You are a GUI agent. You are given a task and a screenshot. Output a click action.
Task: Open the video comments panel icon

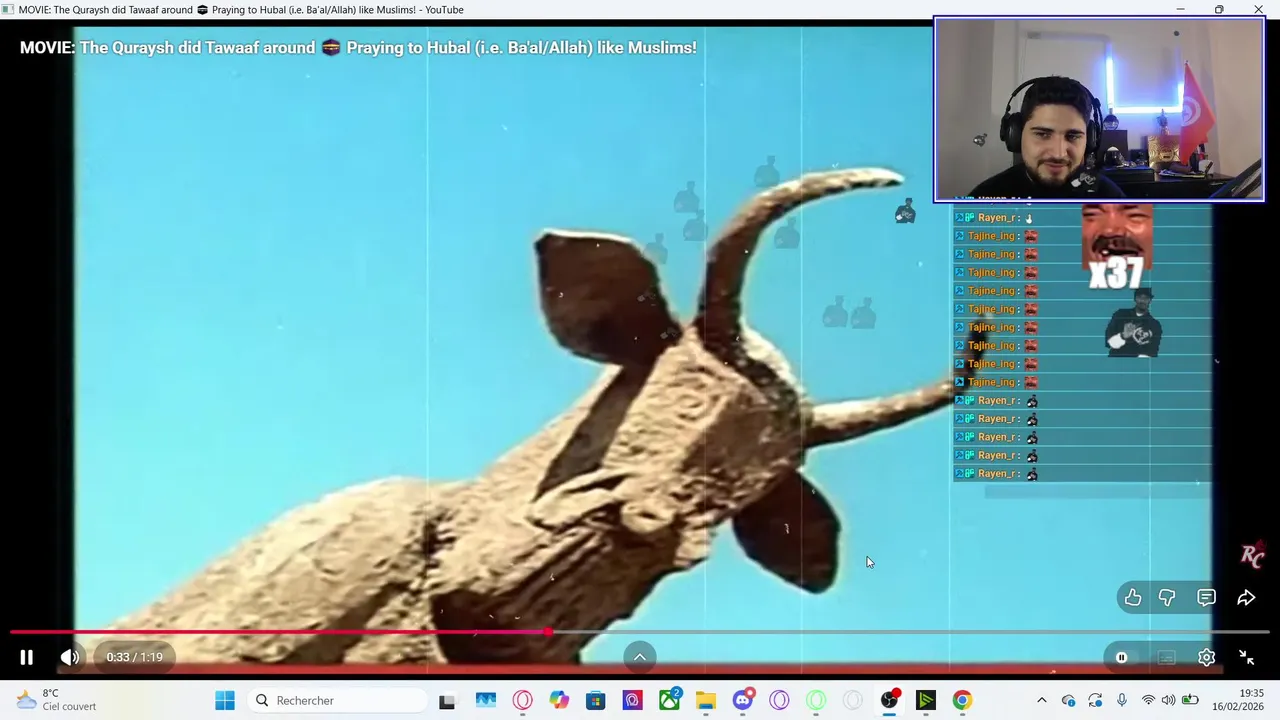(x=1206, y=597)
